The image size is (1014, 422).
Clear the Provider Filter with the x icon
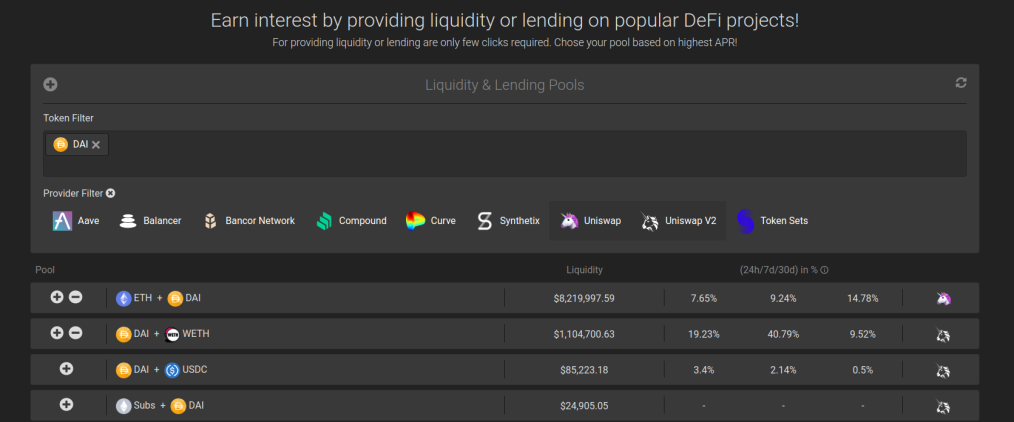[x=111, y=193]
